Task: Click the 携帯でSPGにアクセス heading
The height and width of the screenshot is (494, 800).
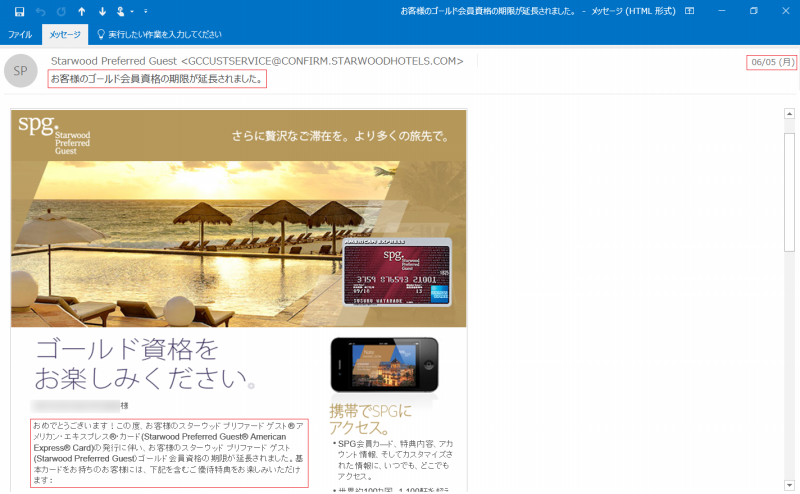Action: tap(370, 419)
